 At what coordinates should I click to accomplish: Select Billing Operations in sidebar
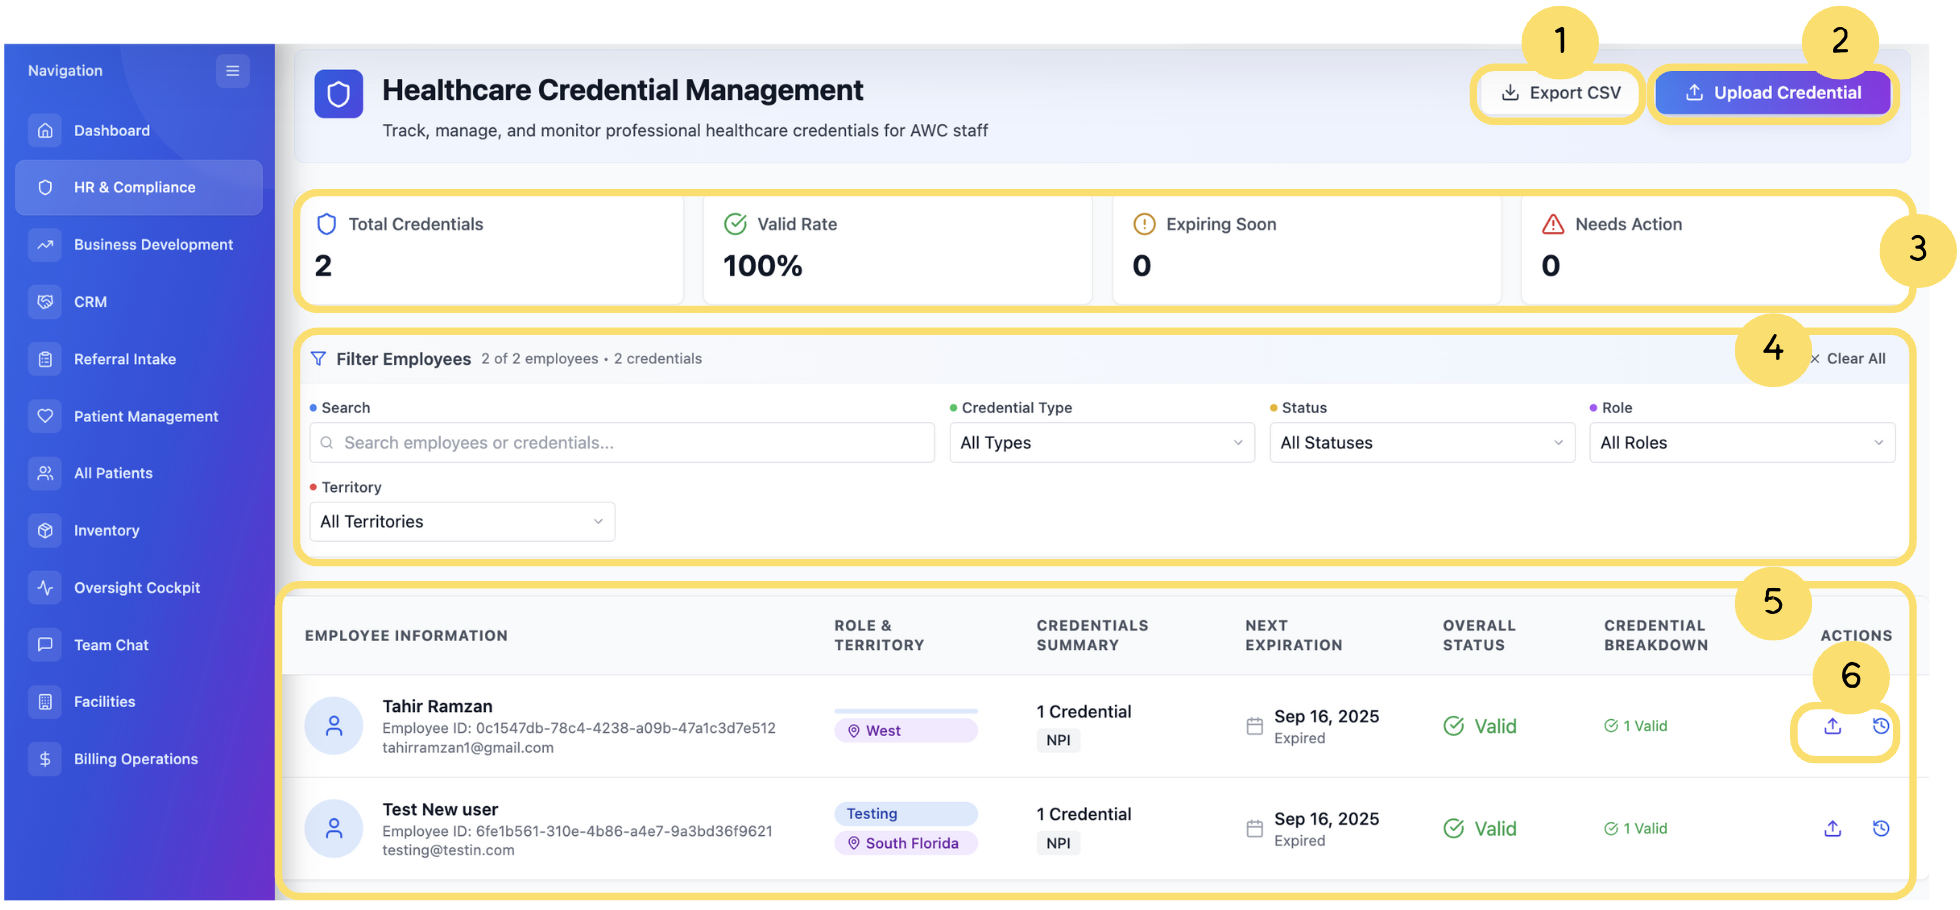(136, 759)
